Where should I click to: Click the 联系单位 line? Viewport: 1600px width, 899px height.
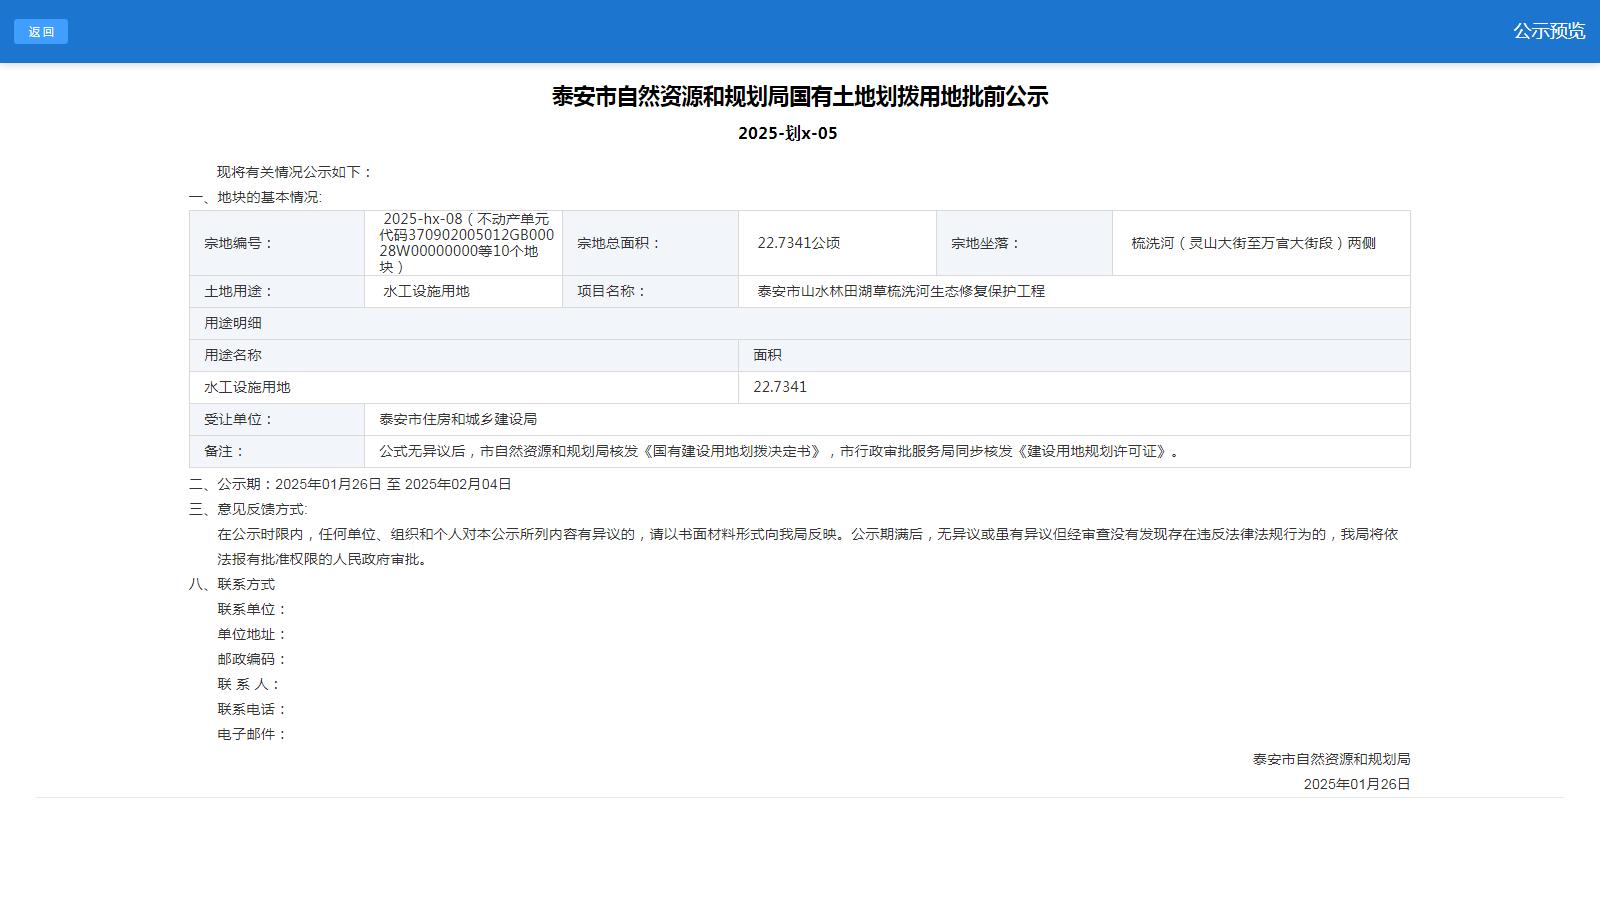coord(252,609)
